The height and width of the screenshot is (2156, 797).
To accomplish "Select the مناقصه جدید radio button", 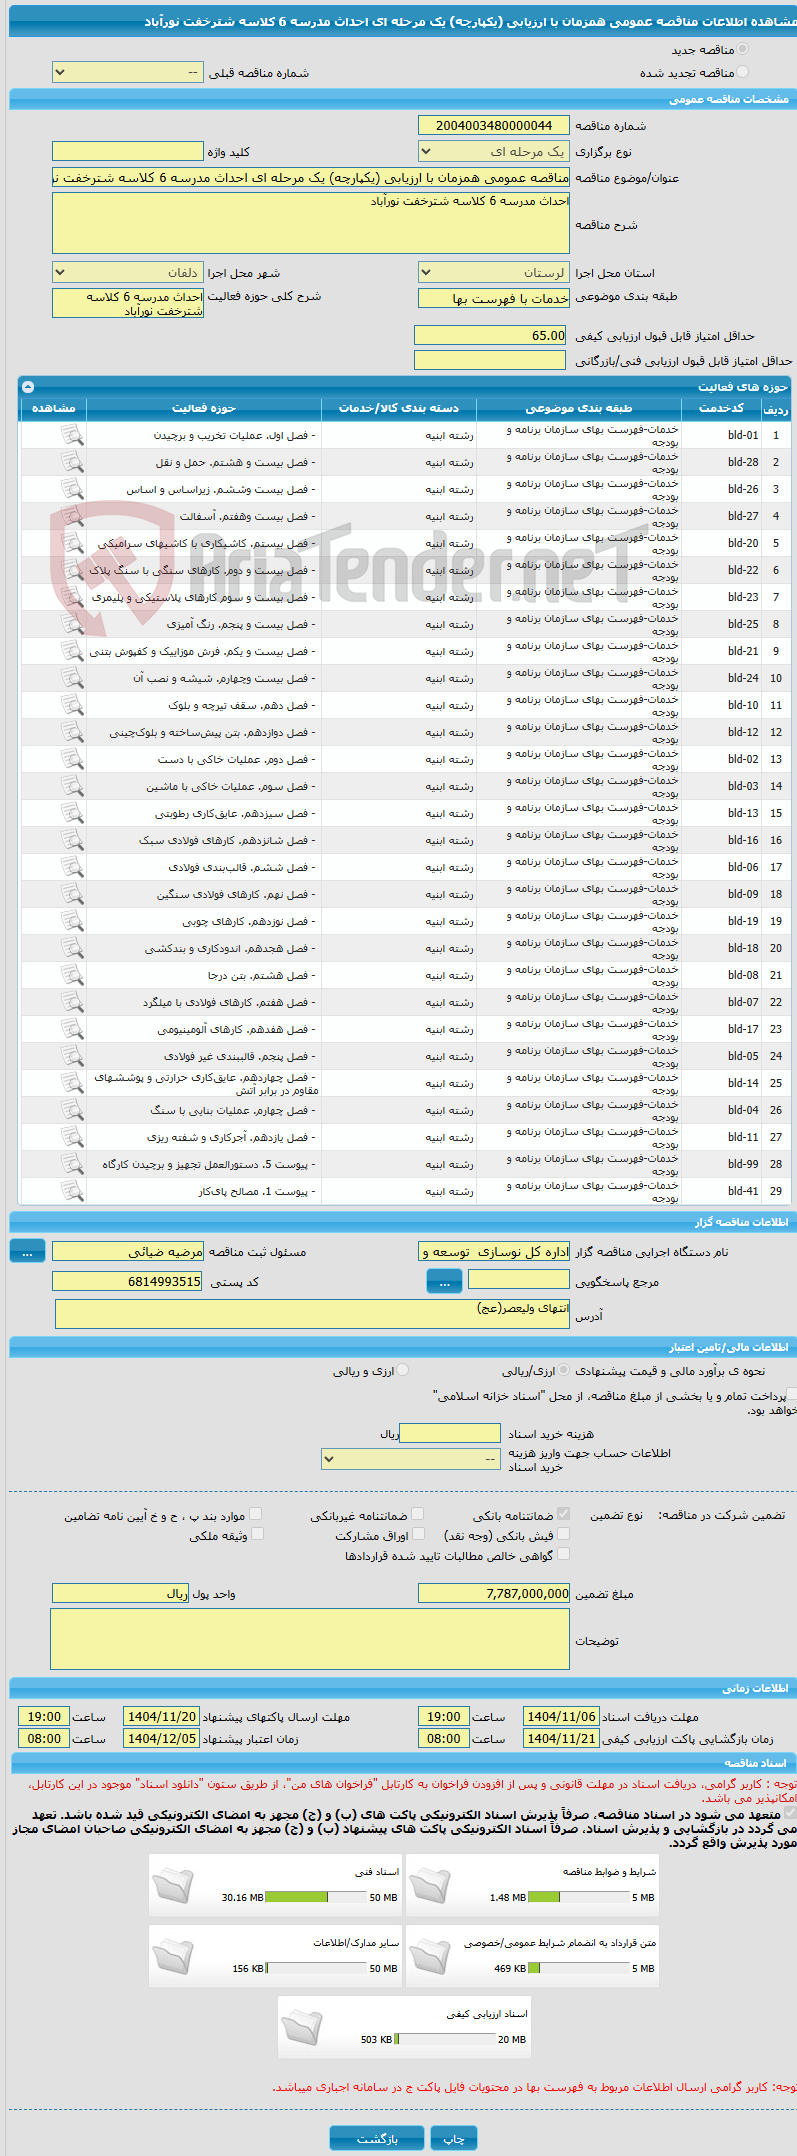I will point(742,49).
